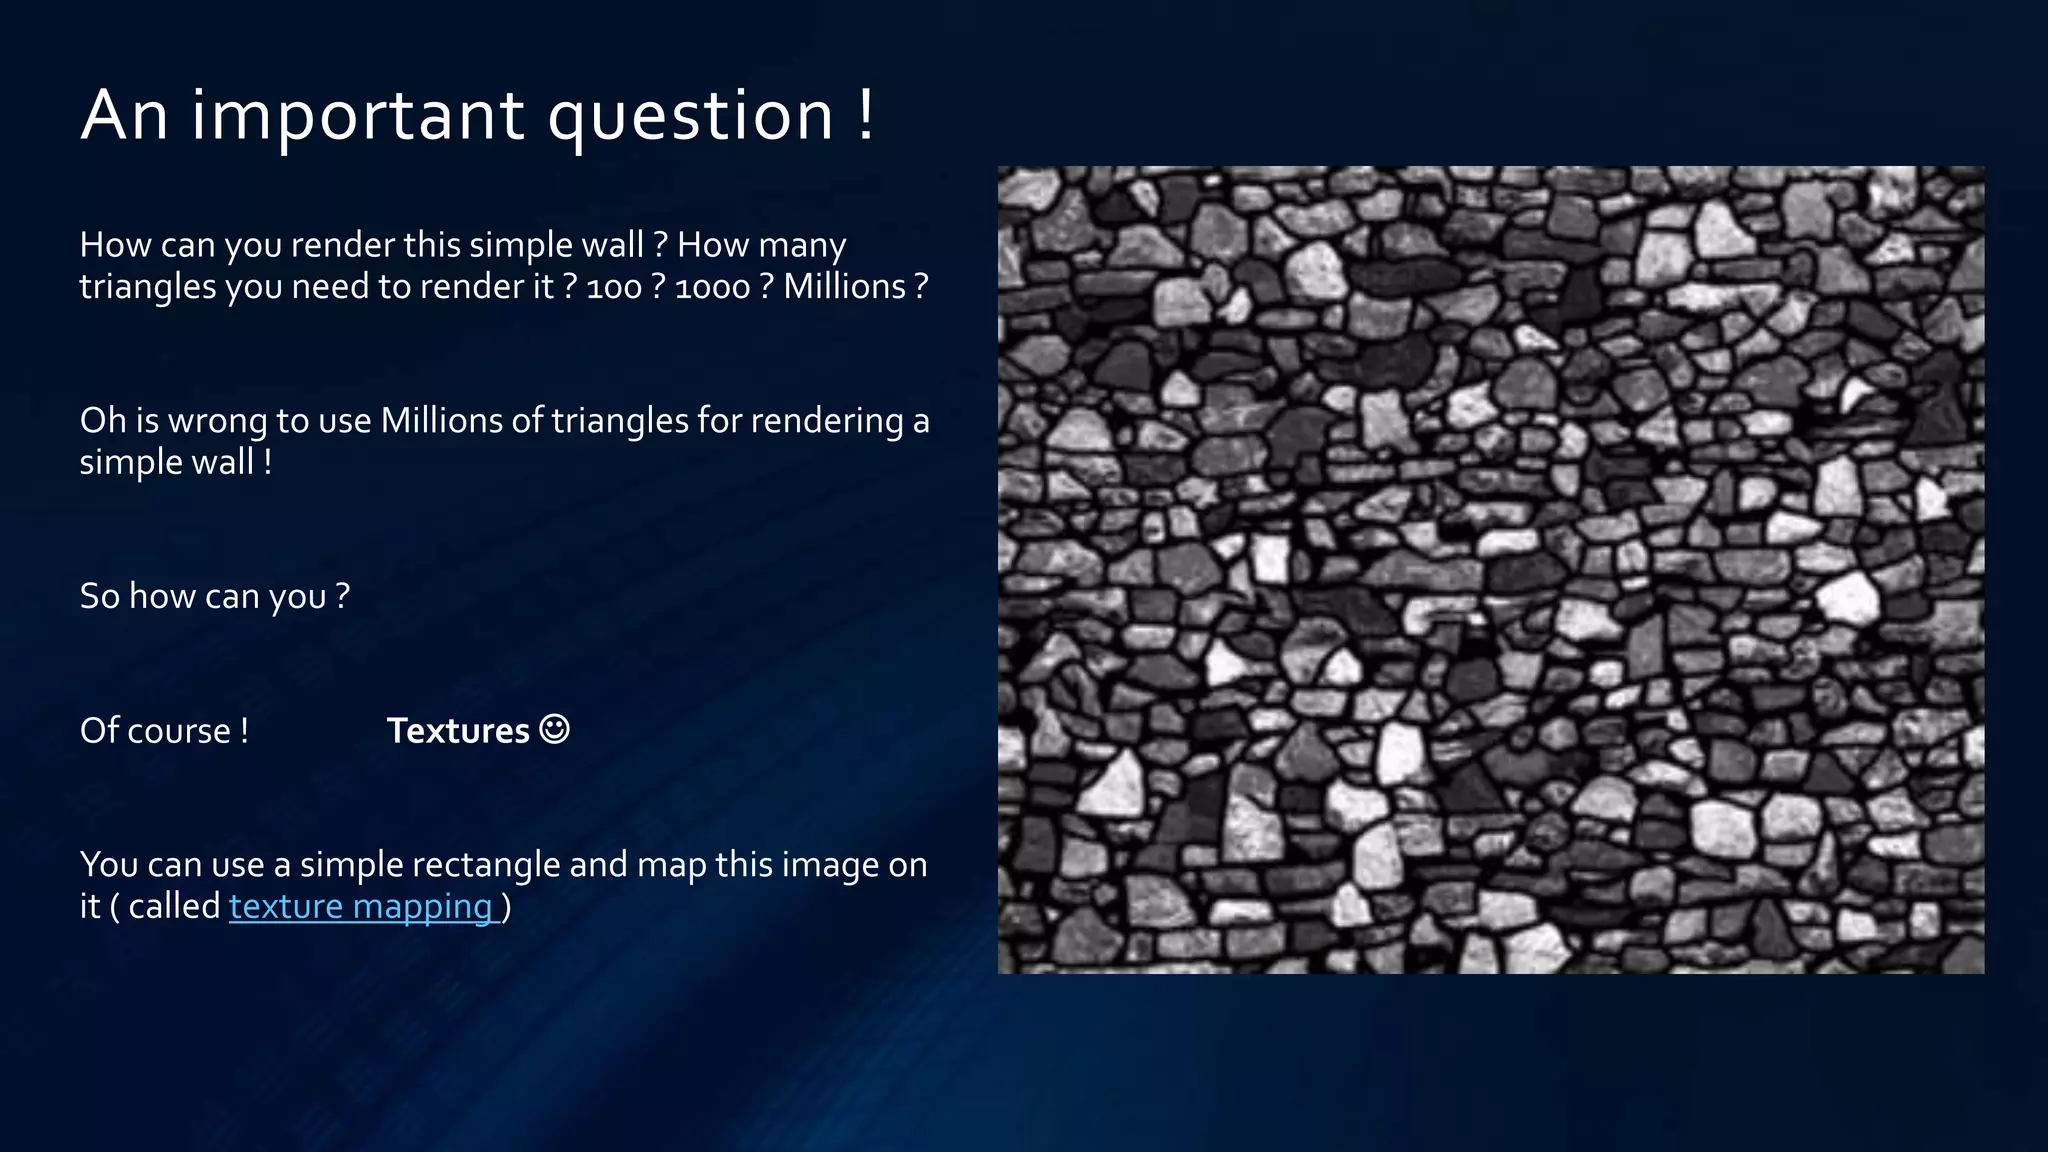
Task: Click the word triangles starting the second line
Action: [x=148, y=287]
